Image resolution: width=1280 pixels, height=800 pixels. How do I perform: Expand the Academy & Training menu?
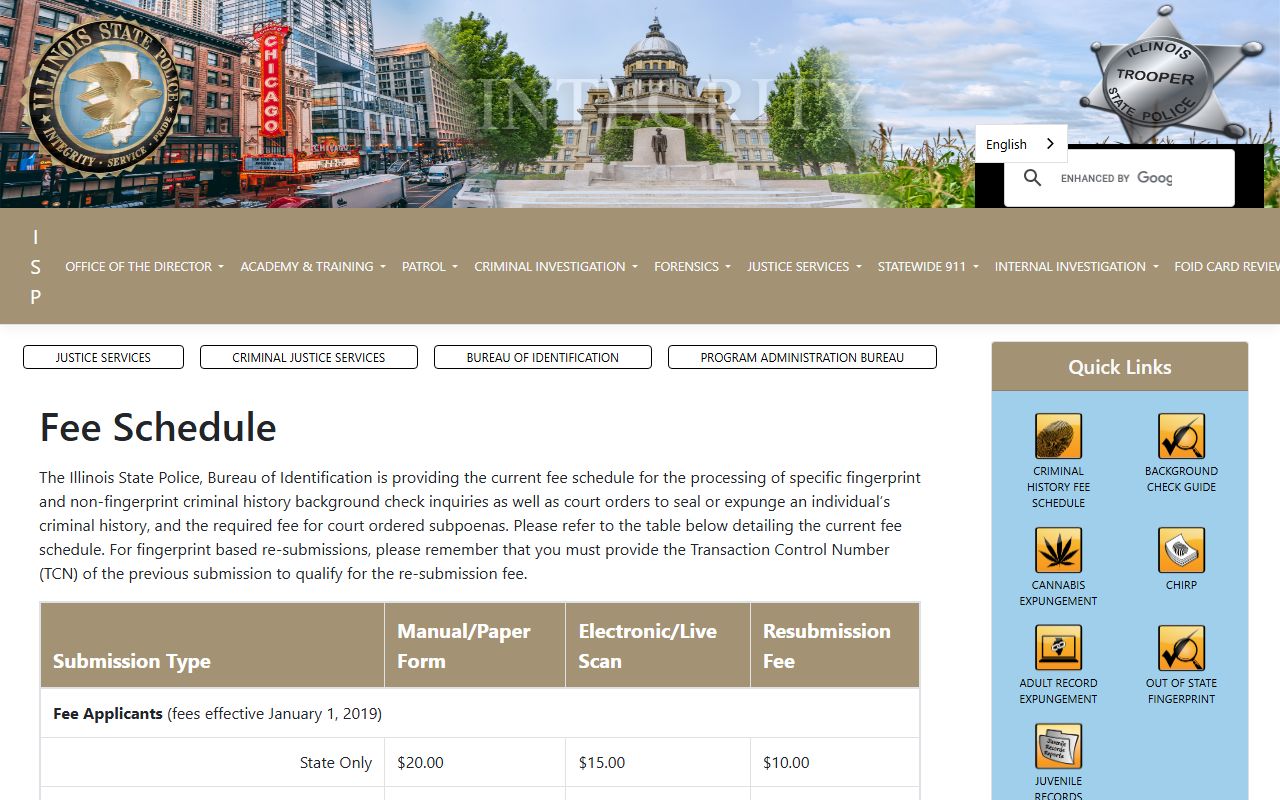click(312, 266)
